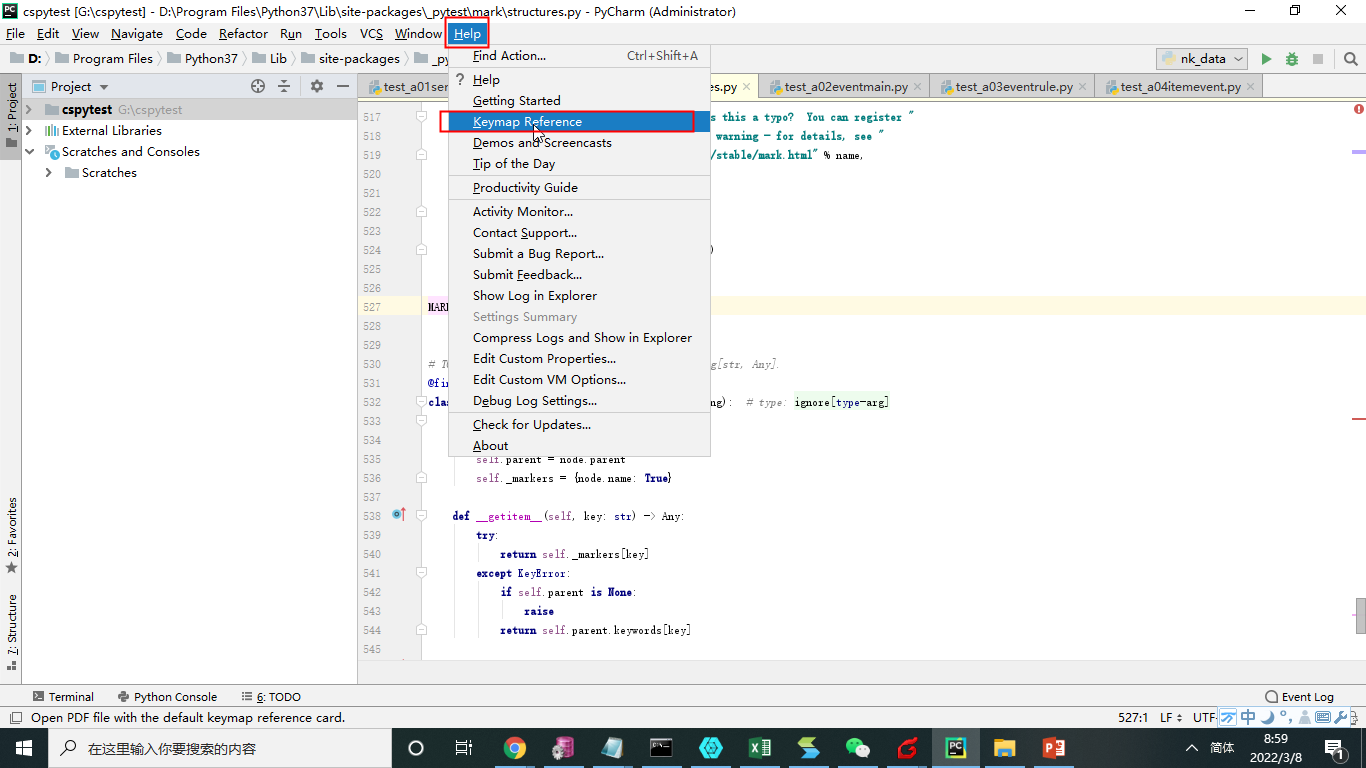1366x768 pixels.
Task: Click the editor vertical scrollbar thumb
Action: [x=1360, y=615]
